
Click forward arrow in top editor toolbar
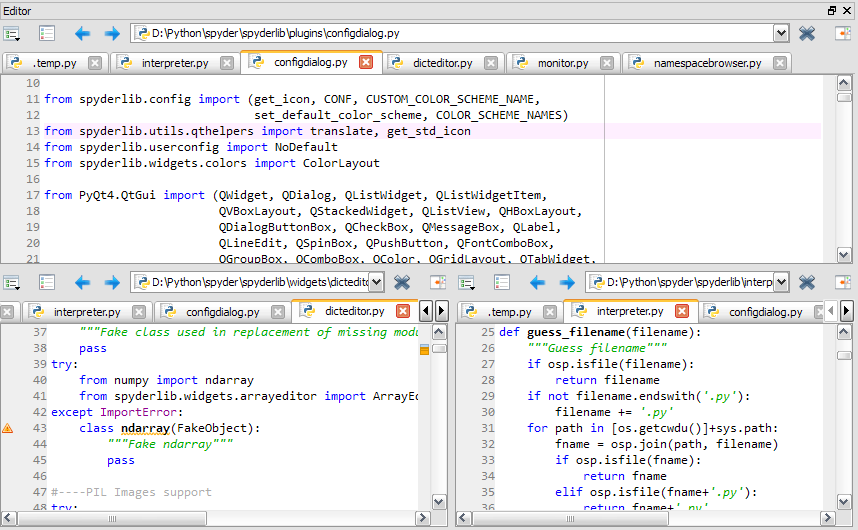pos(112,34)
